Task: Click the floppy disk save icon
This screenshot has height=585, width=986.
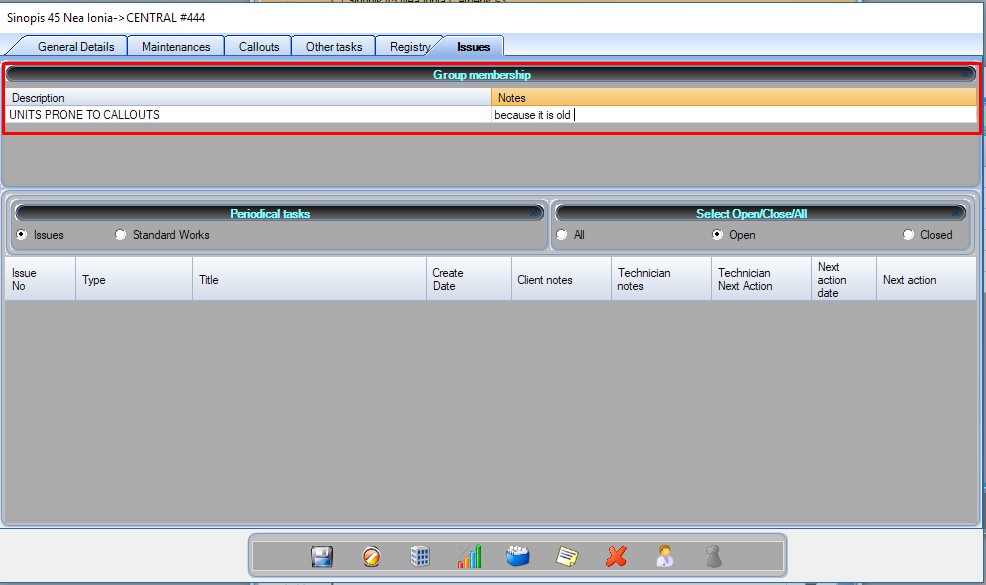Action: pos(322,556)
